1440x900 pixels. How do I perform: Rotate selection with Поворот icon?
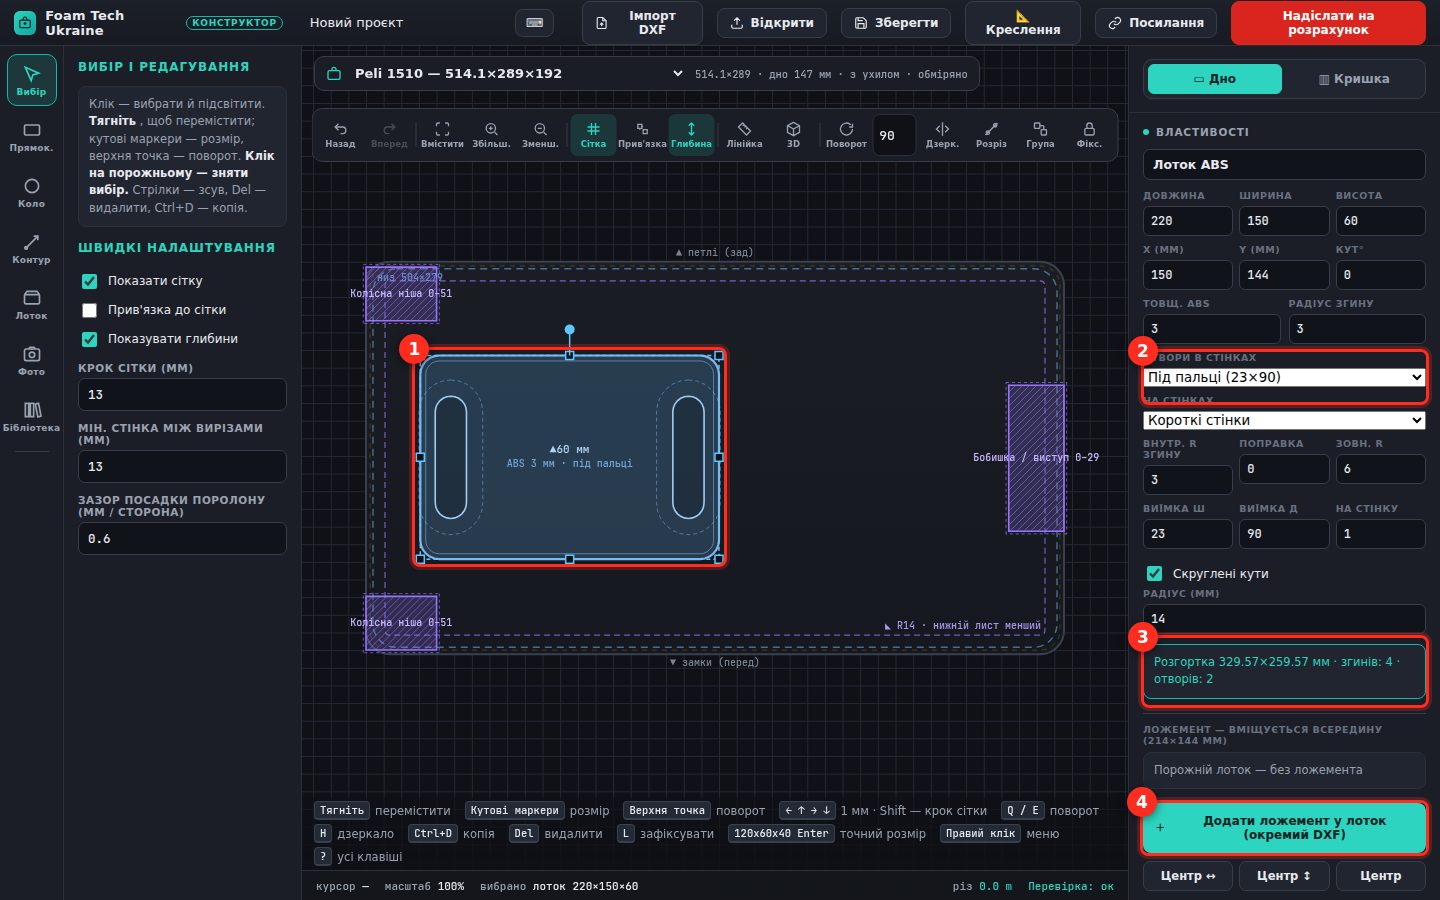pyautogui.click(x=846, y=135)
